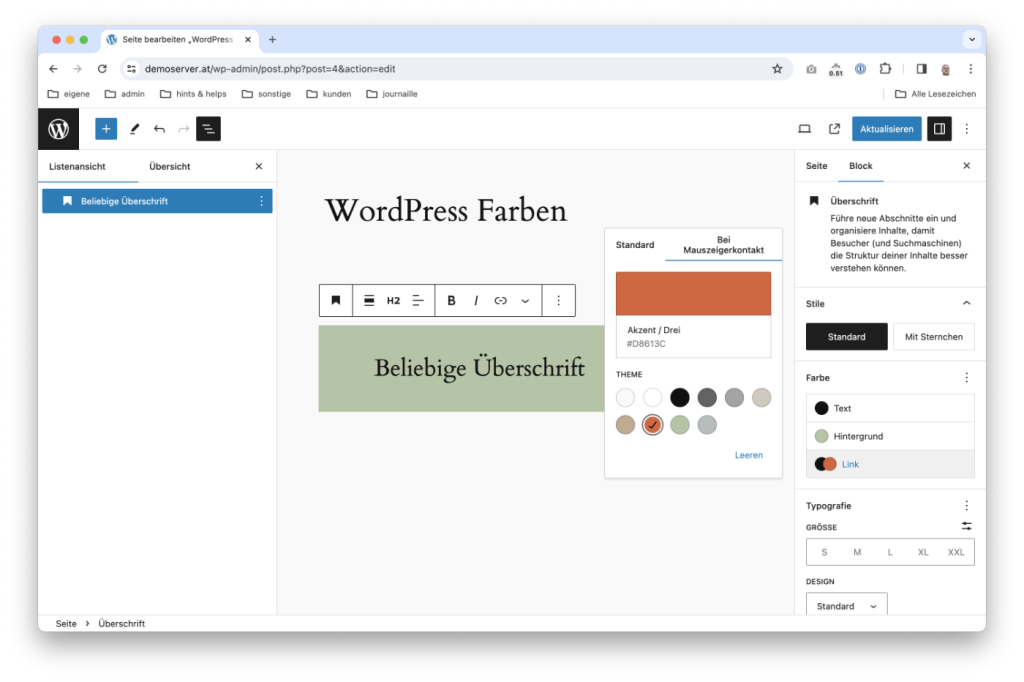Switch to the Seite tab
Screen dimensions: 1024x682
(816, 166)
